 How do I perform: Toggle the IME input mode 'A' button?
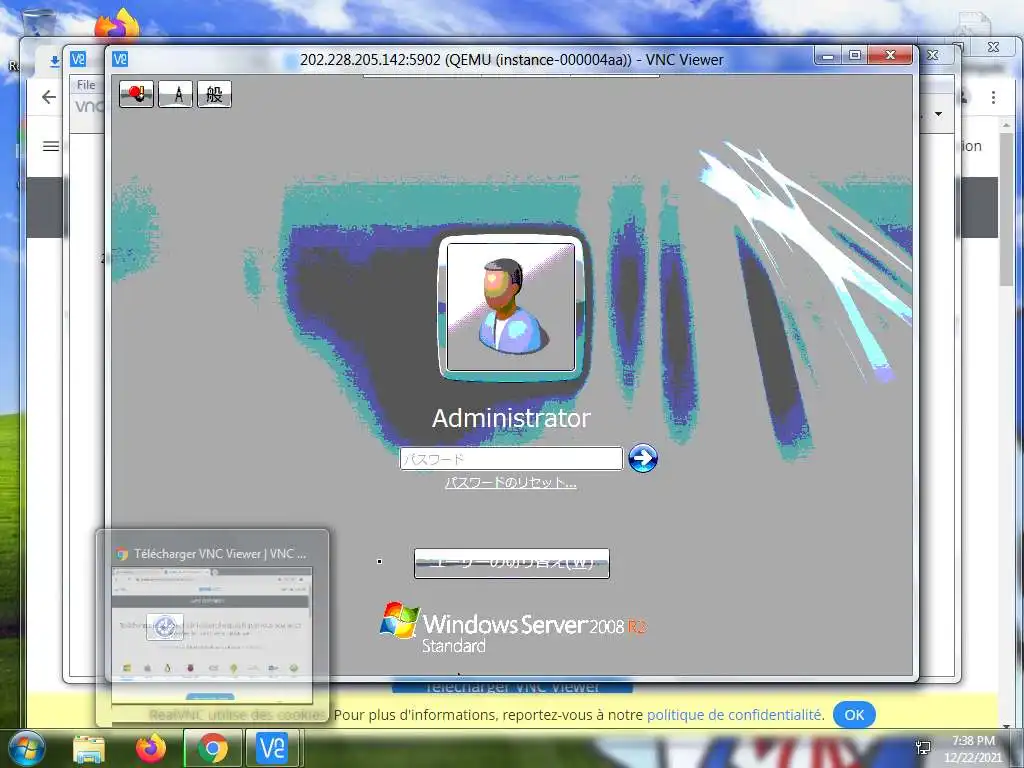pos(176,95)
